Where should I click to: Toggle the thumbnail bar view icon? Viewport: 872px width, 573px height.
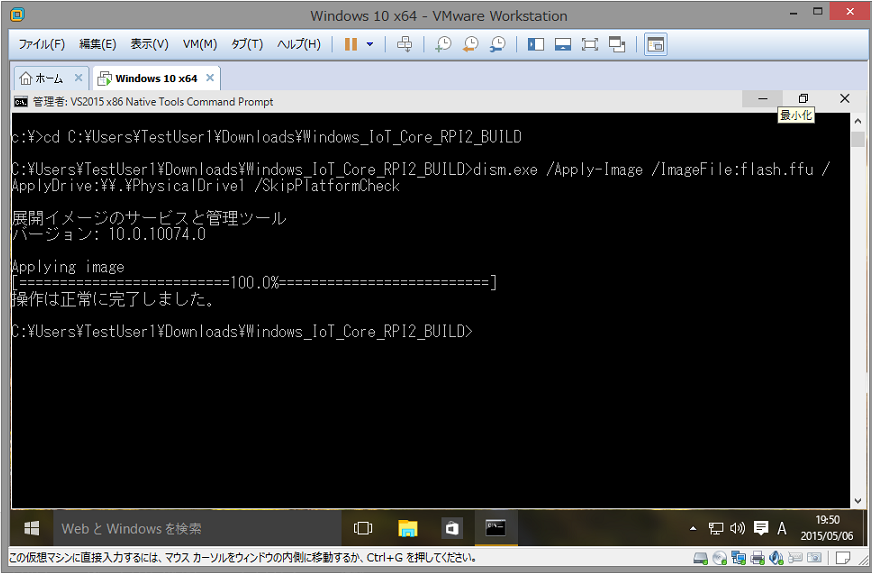point(563,44)
